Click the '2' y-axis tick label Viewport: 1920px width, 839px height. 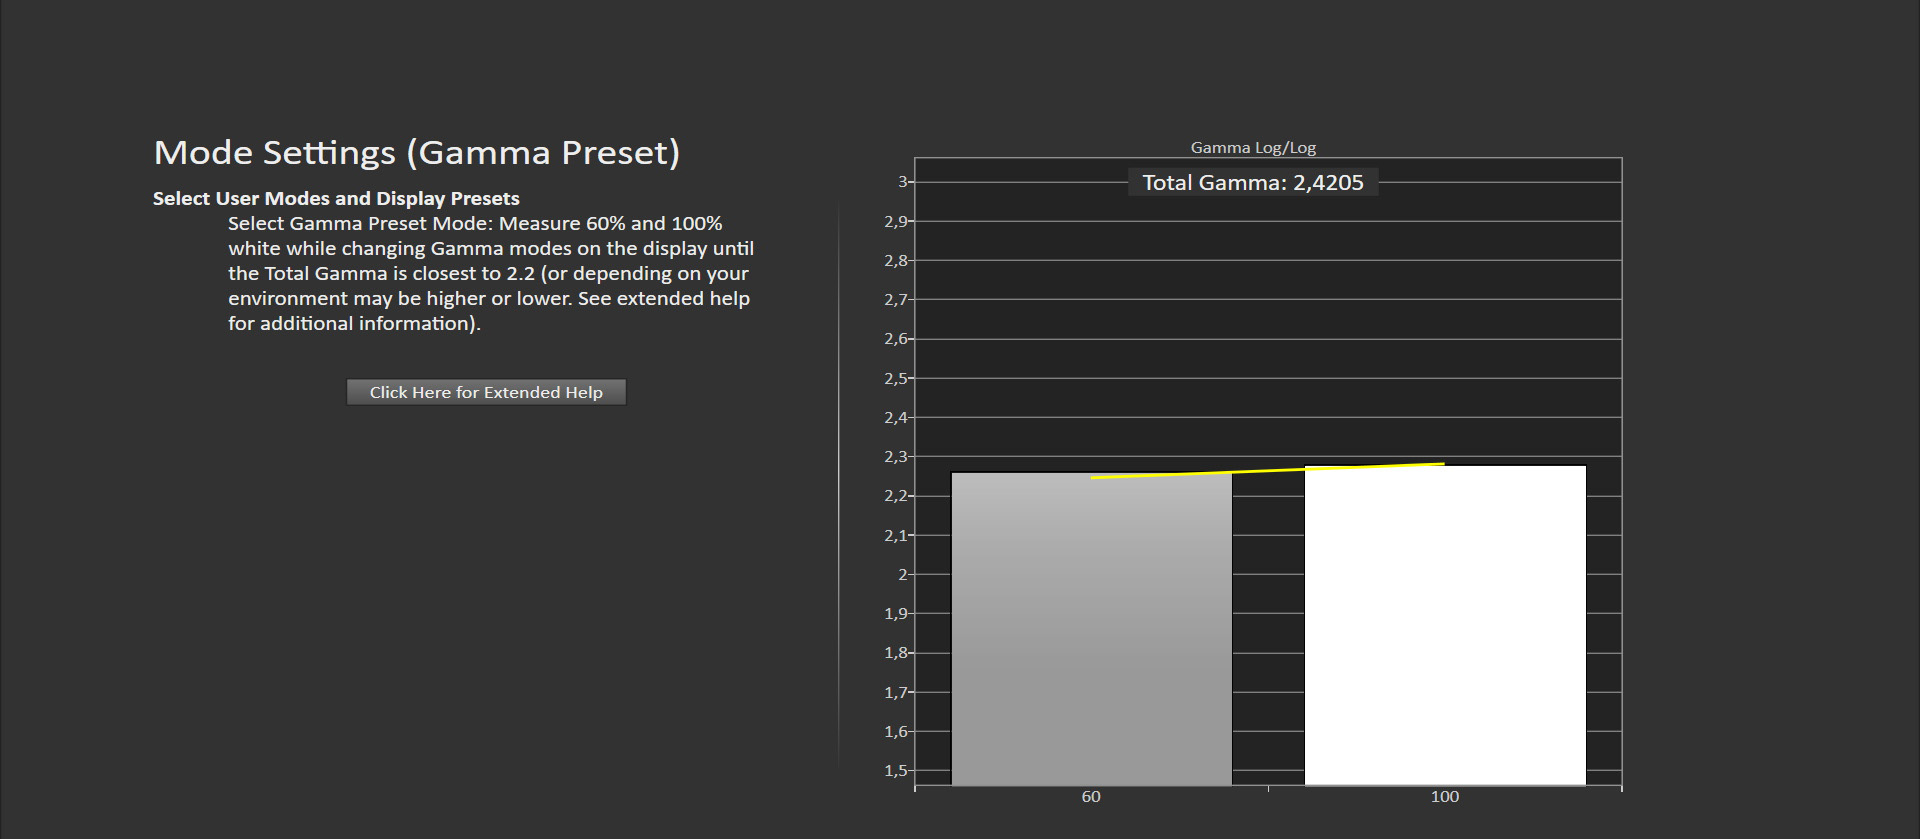902,575
